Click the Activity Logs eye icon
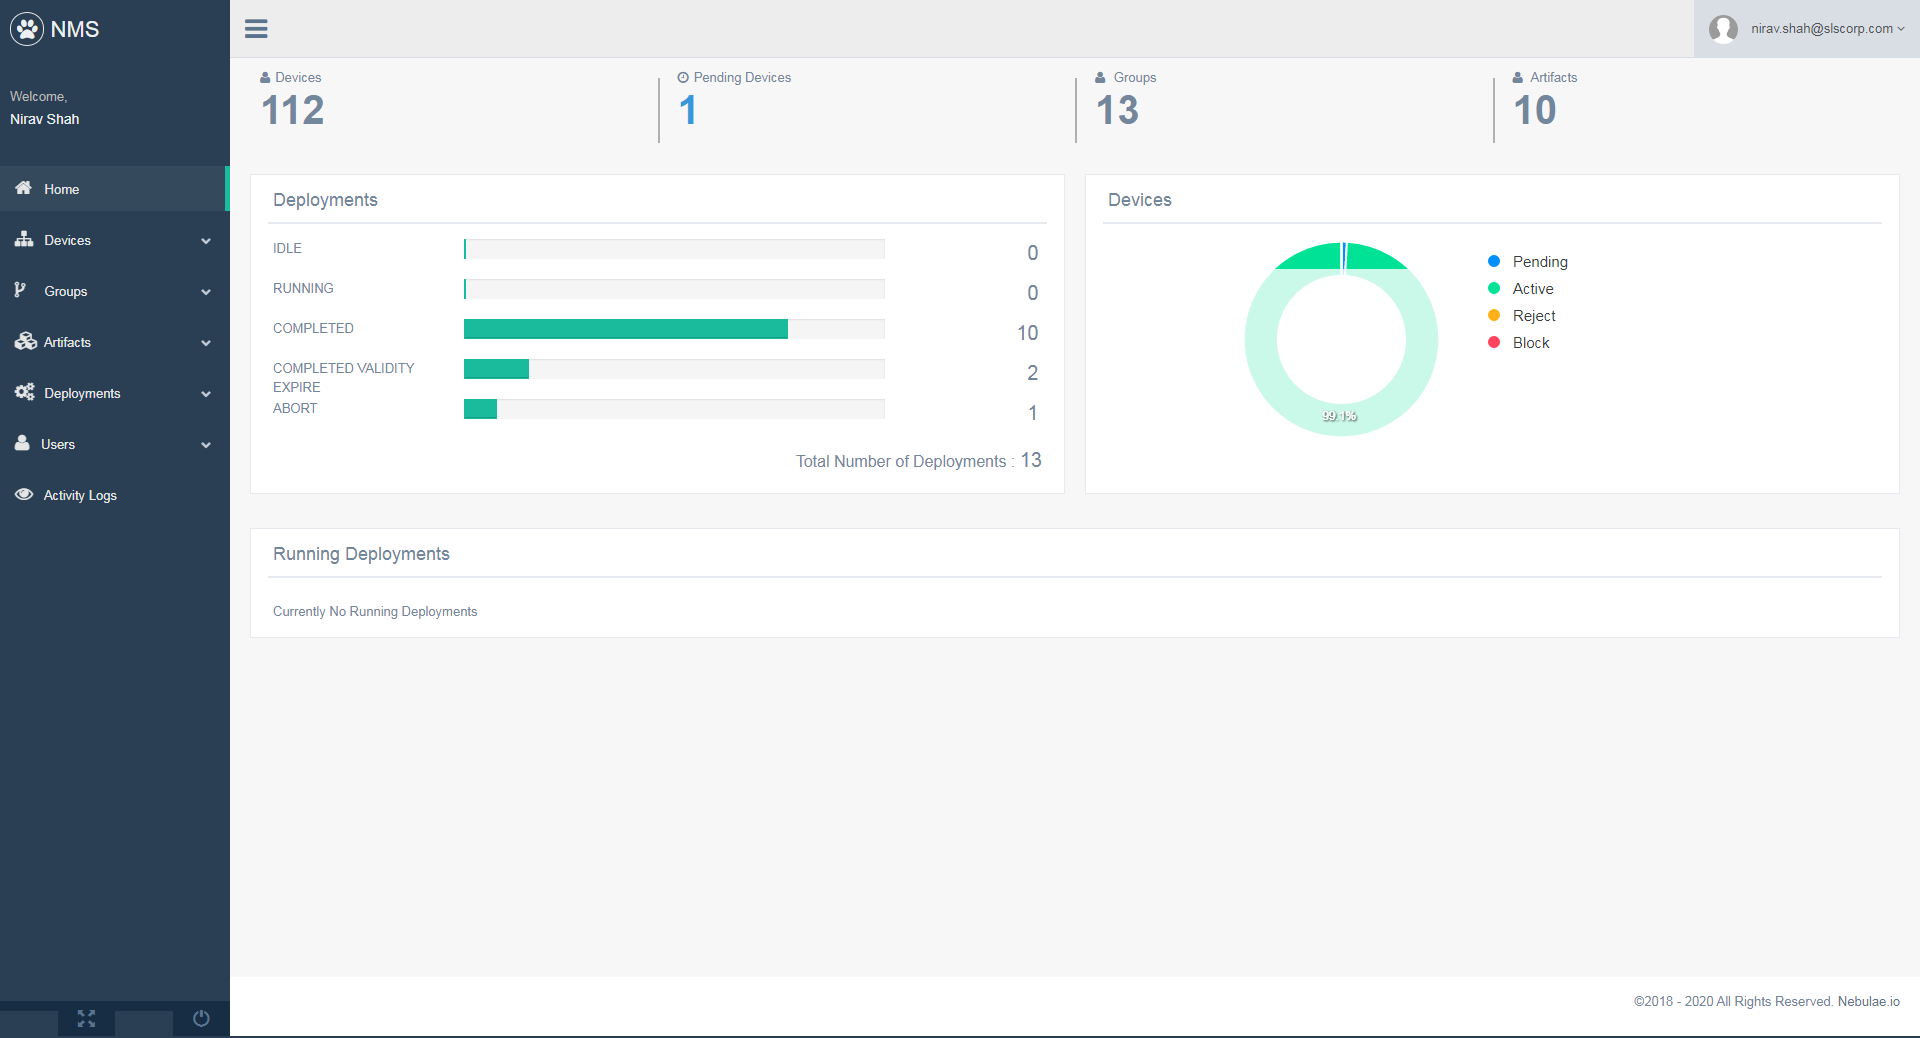 [24, 494]
